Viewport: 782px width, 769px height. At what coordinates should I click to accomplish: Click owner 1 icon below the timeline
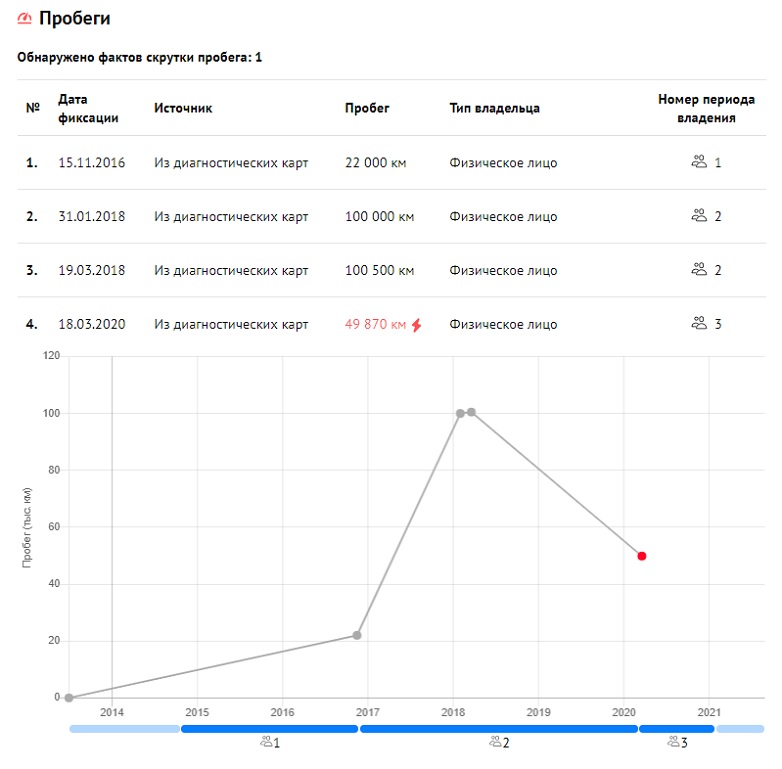pyautogui.click(x=265, y=742)
